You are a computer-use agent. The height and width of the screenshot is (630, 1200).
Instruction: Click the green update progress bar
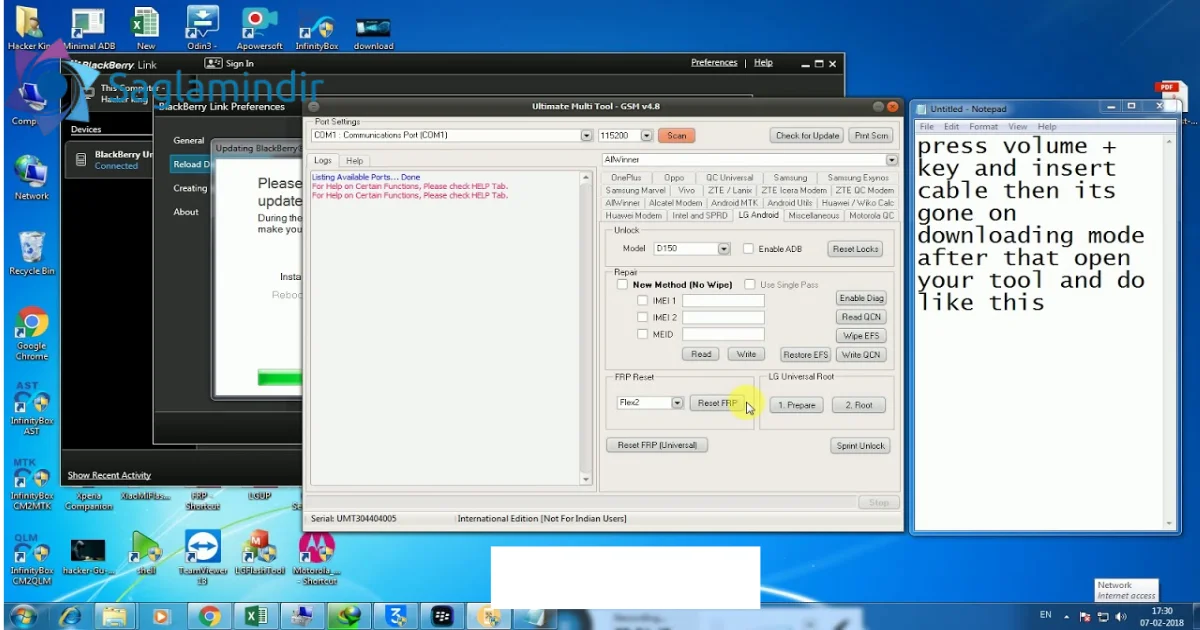click(280, 377)
